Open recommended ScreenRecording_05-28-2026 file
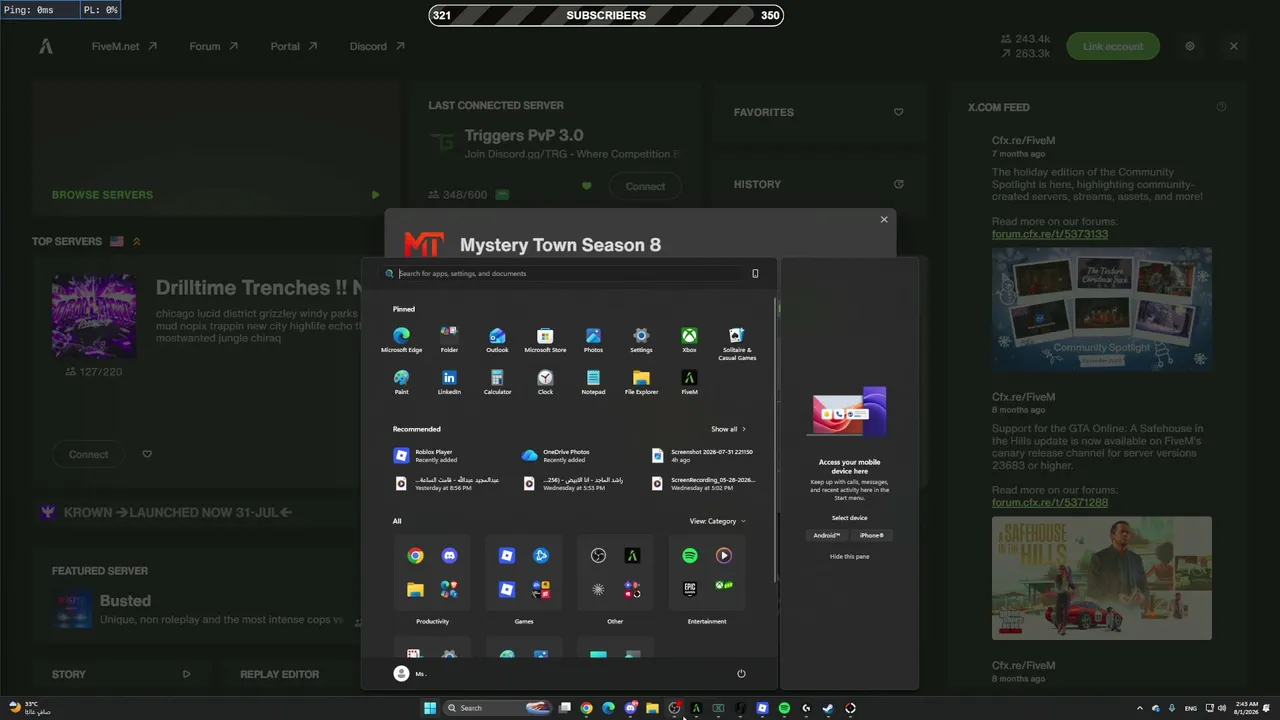 pyautogui.click(x=701, y=483)
